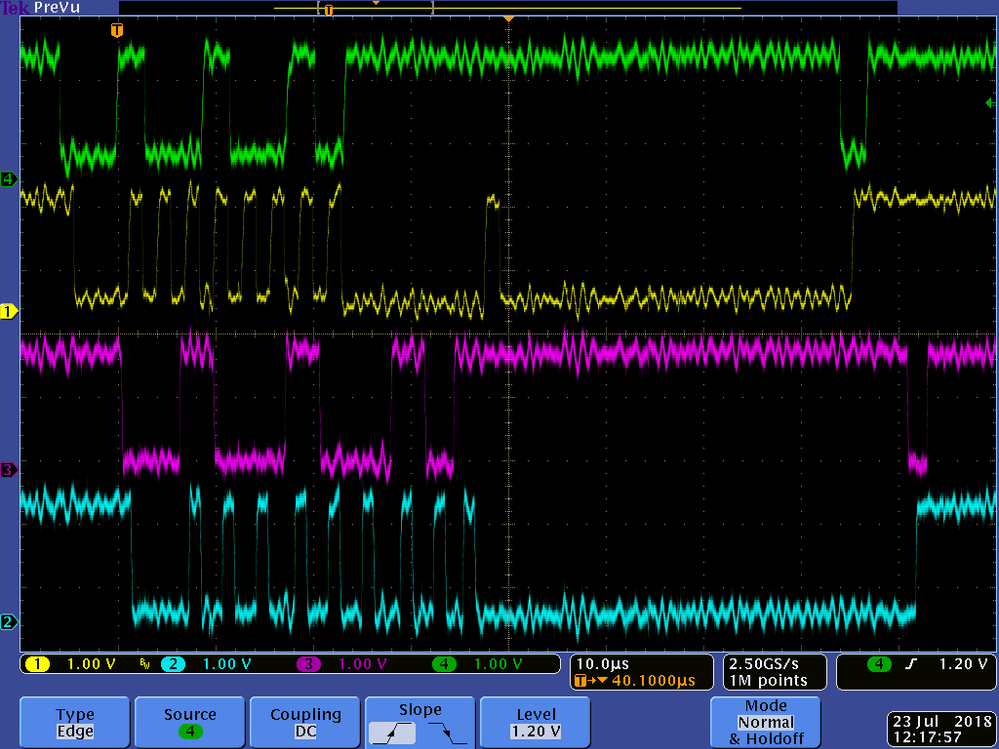Click the 2.50GS/s sample rate readout
Viewport: 999px width, 749px height.
tap(763, 664)
